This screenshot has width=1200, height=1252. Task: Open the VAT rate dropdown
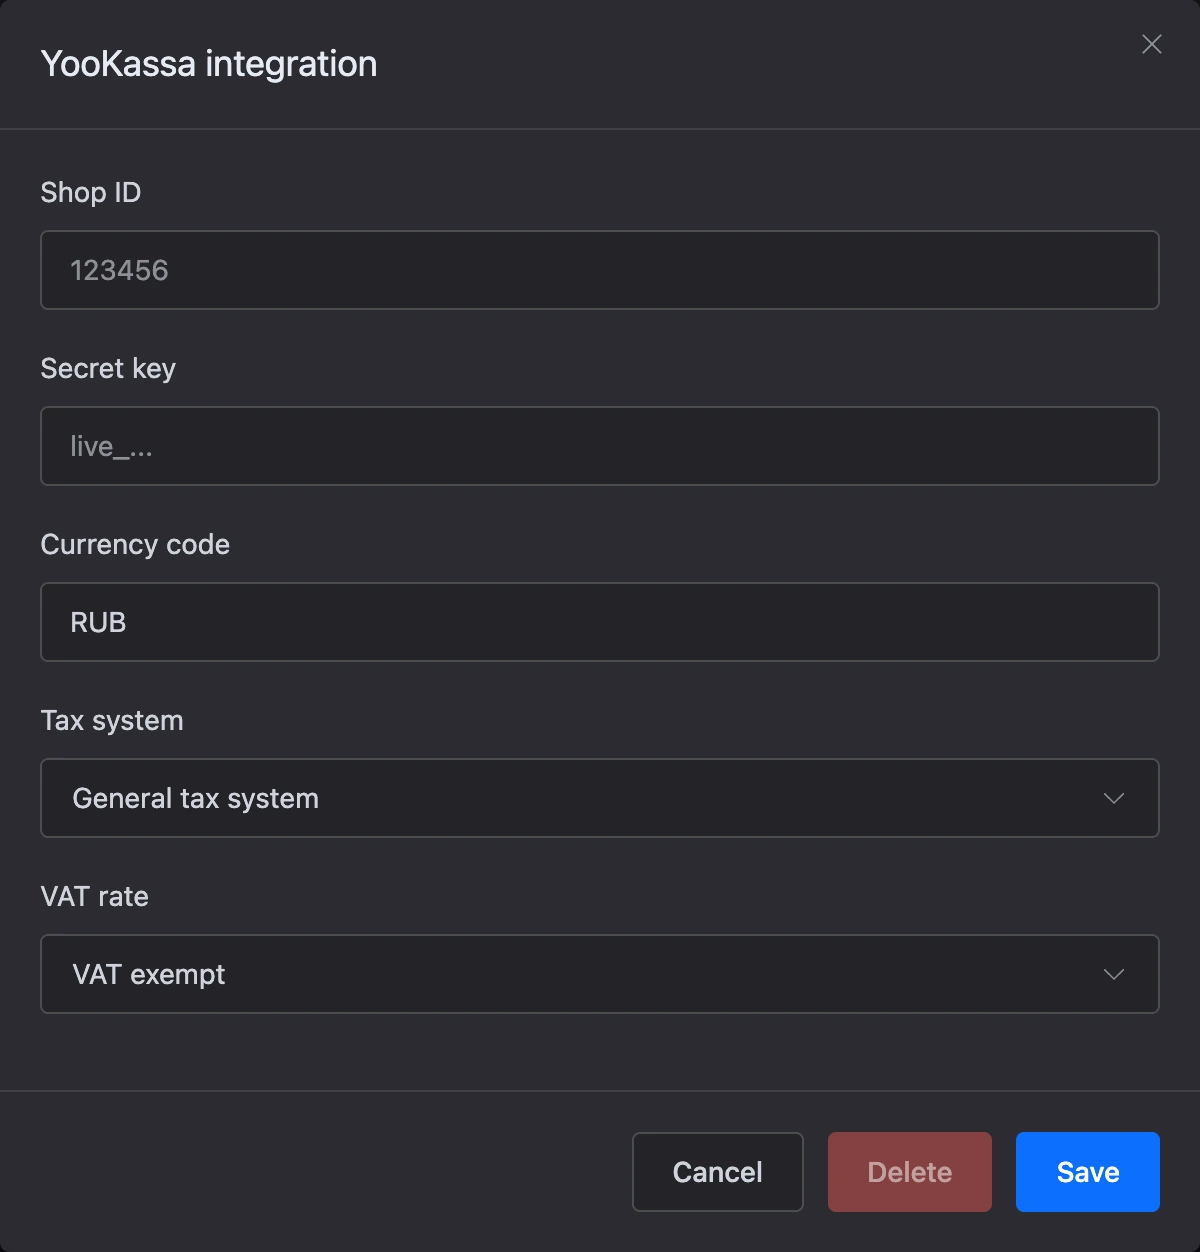click(x=600, y=974)
